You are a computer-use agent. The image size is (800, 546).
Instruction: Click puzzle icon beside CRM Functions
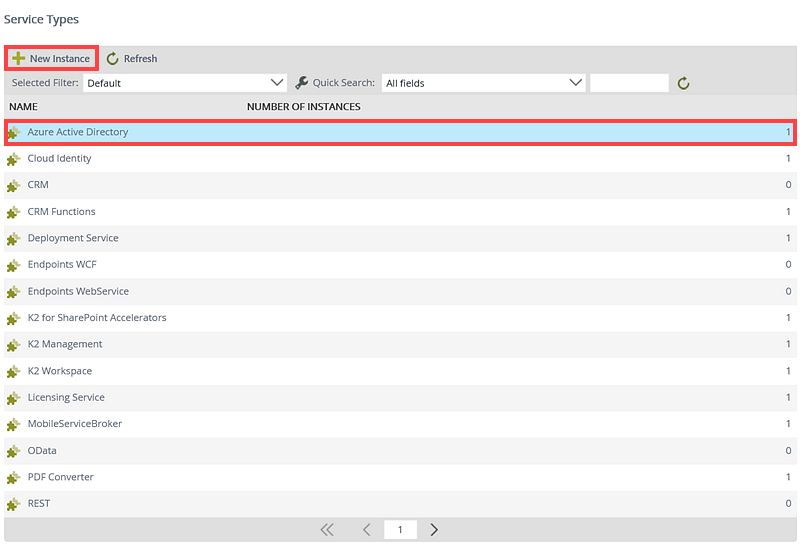click(13, 212)
